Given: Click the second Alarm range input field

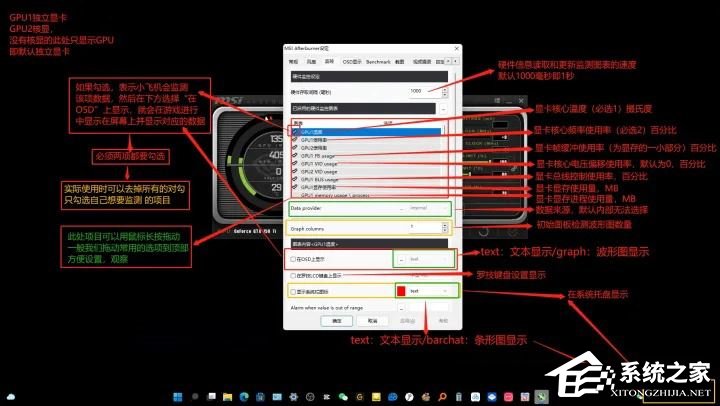Looking at the screenshot, I should tap(439, 308).
